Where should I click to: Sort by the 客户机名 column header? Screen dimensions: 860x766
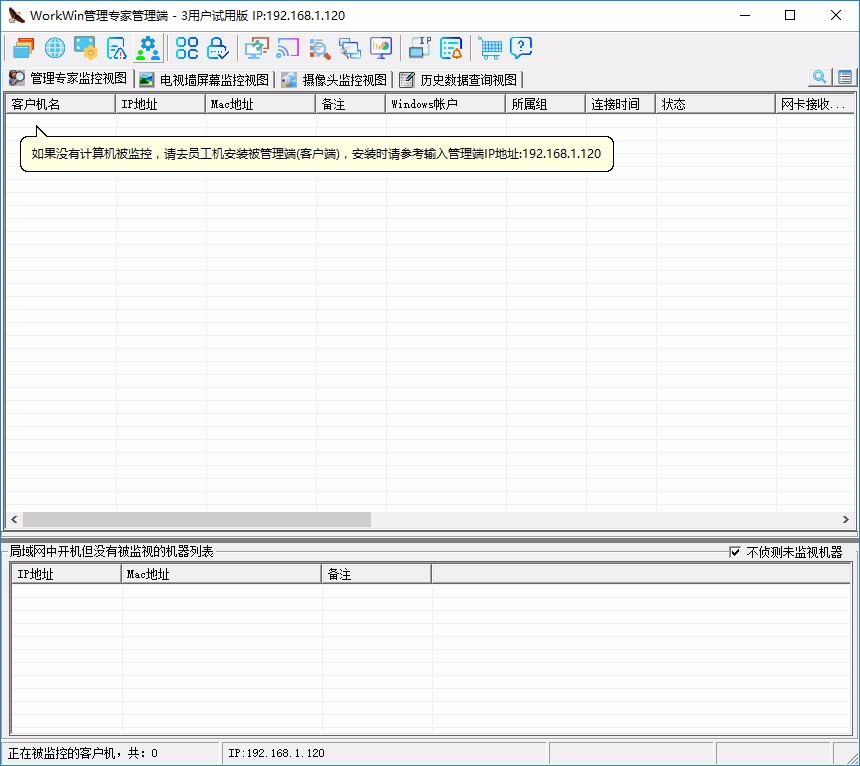pyautogui.click(x=60, y=104)
